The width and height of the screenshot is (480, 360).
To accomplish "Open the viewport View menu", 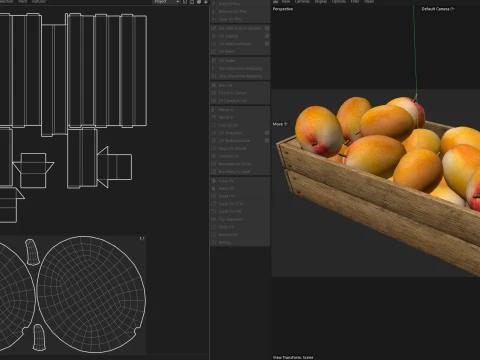I will 286,1.
